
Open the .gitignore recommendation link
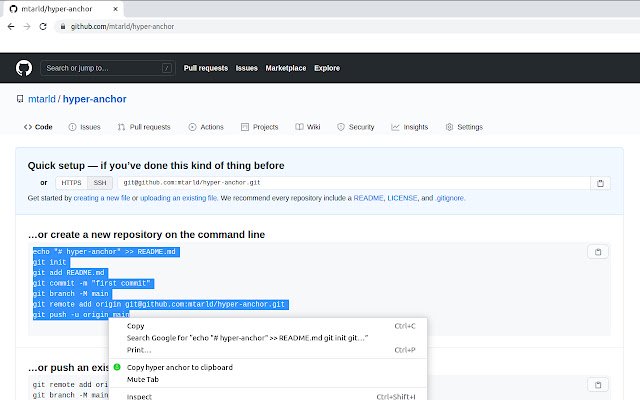pos(450,198)
